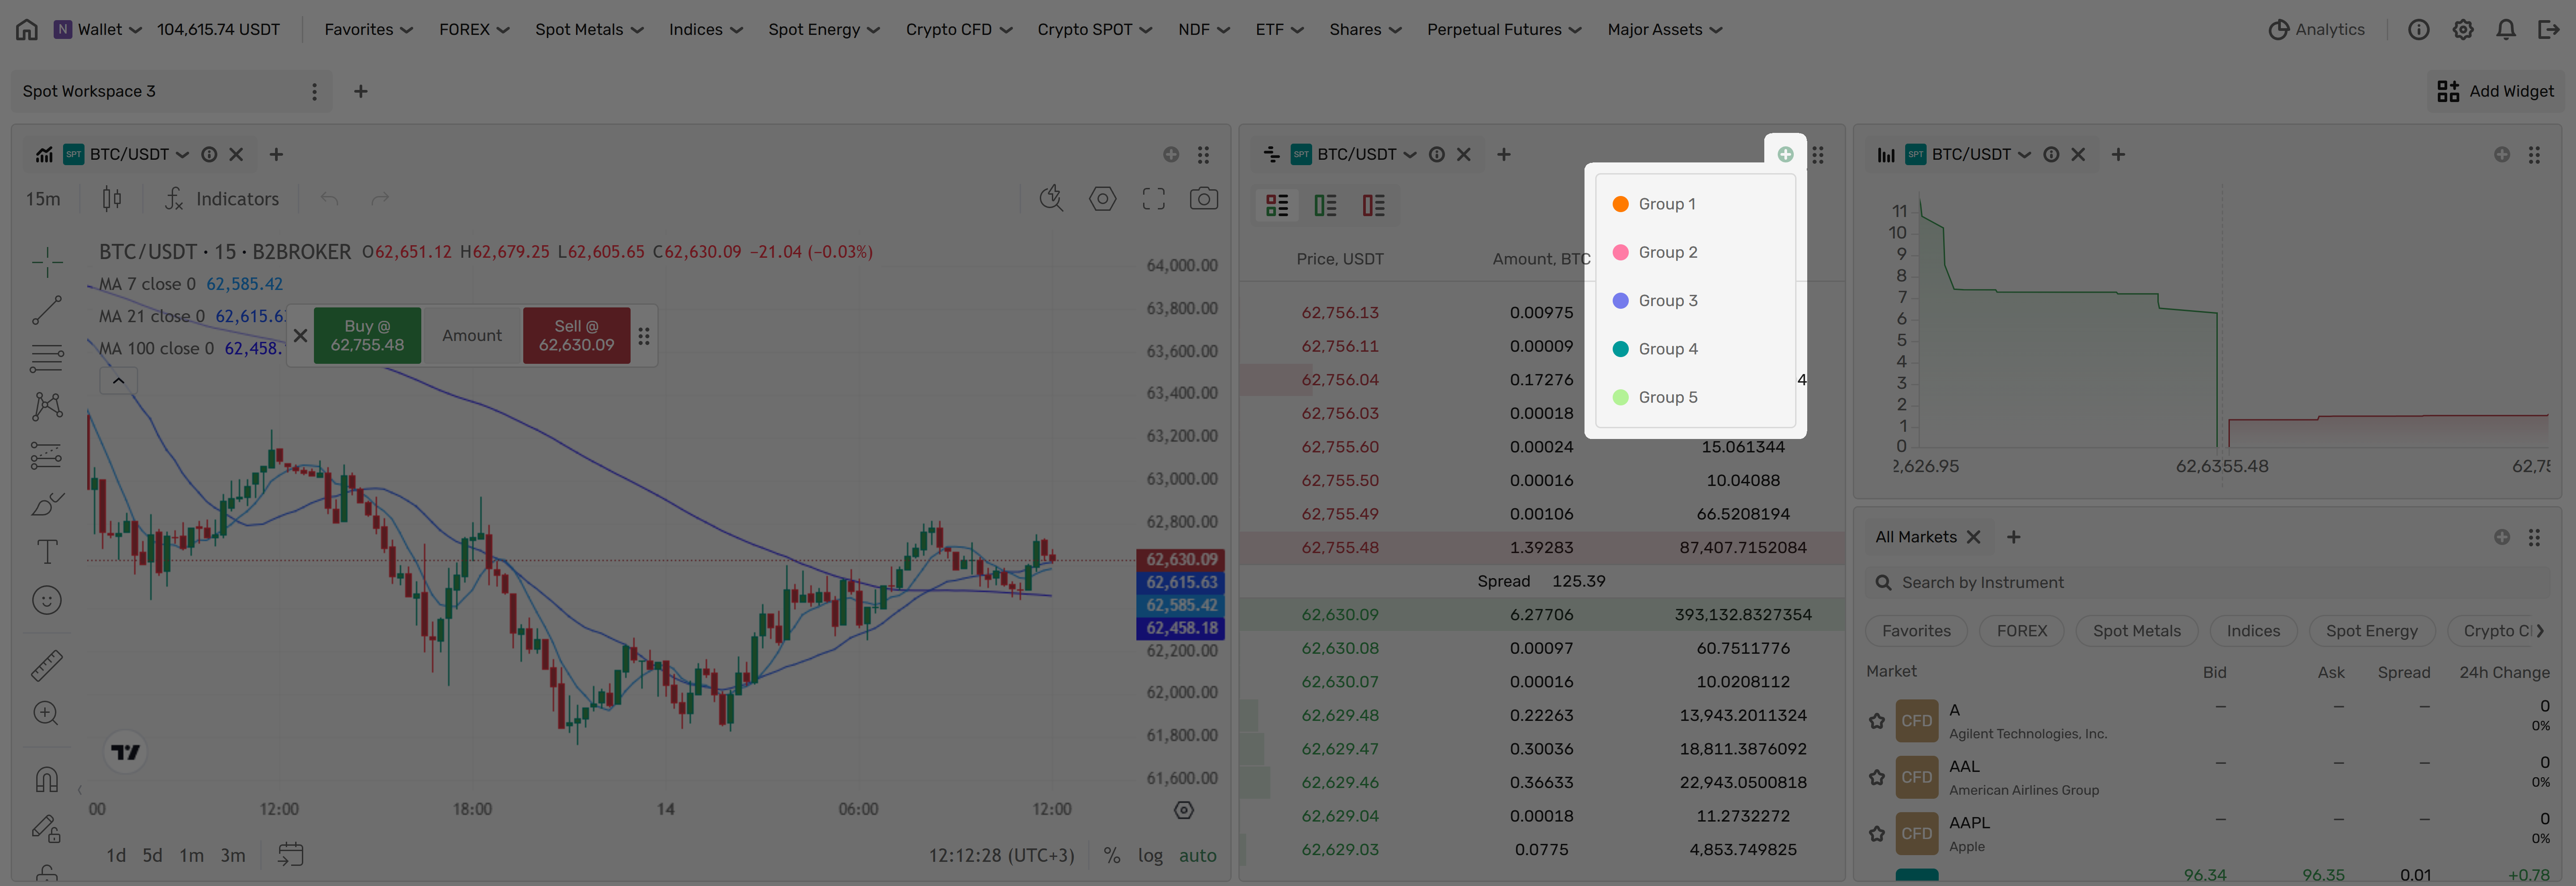Toggle magnet mode in drawing toolbar
The image size is (2576, 886).
pos(47,779)
